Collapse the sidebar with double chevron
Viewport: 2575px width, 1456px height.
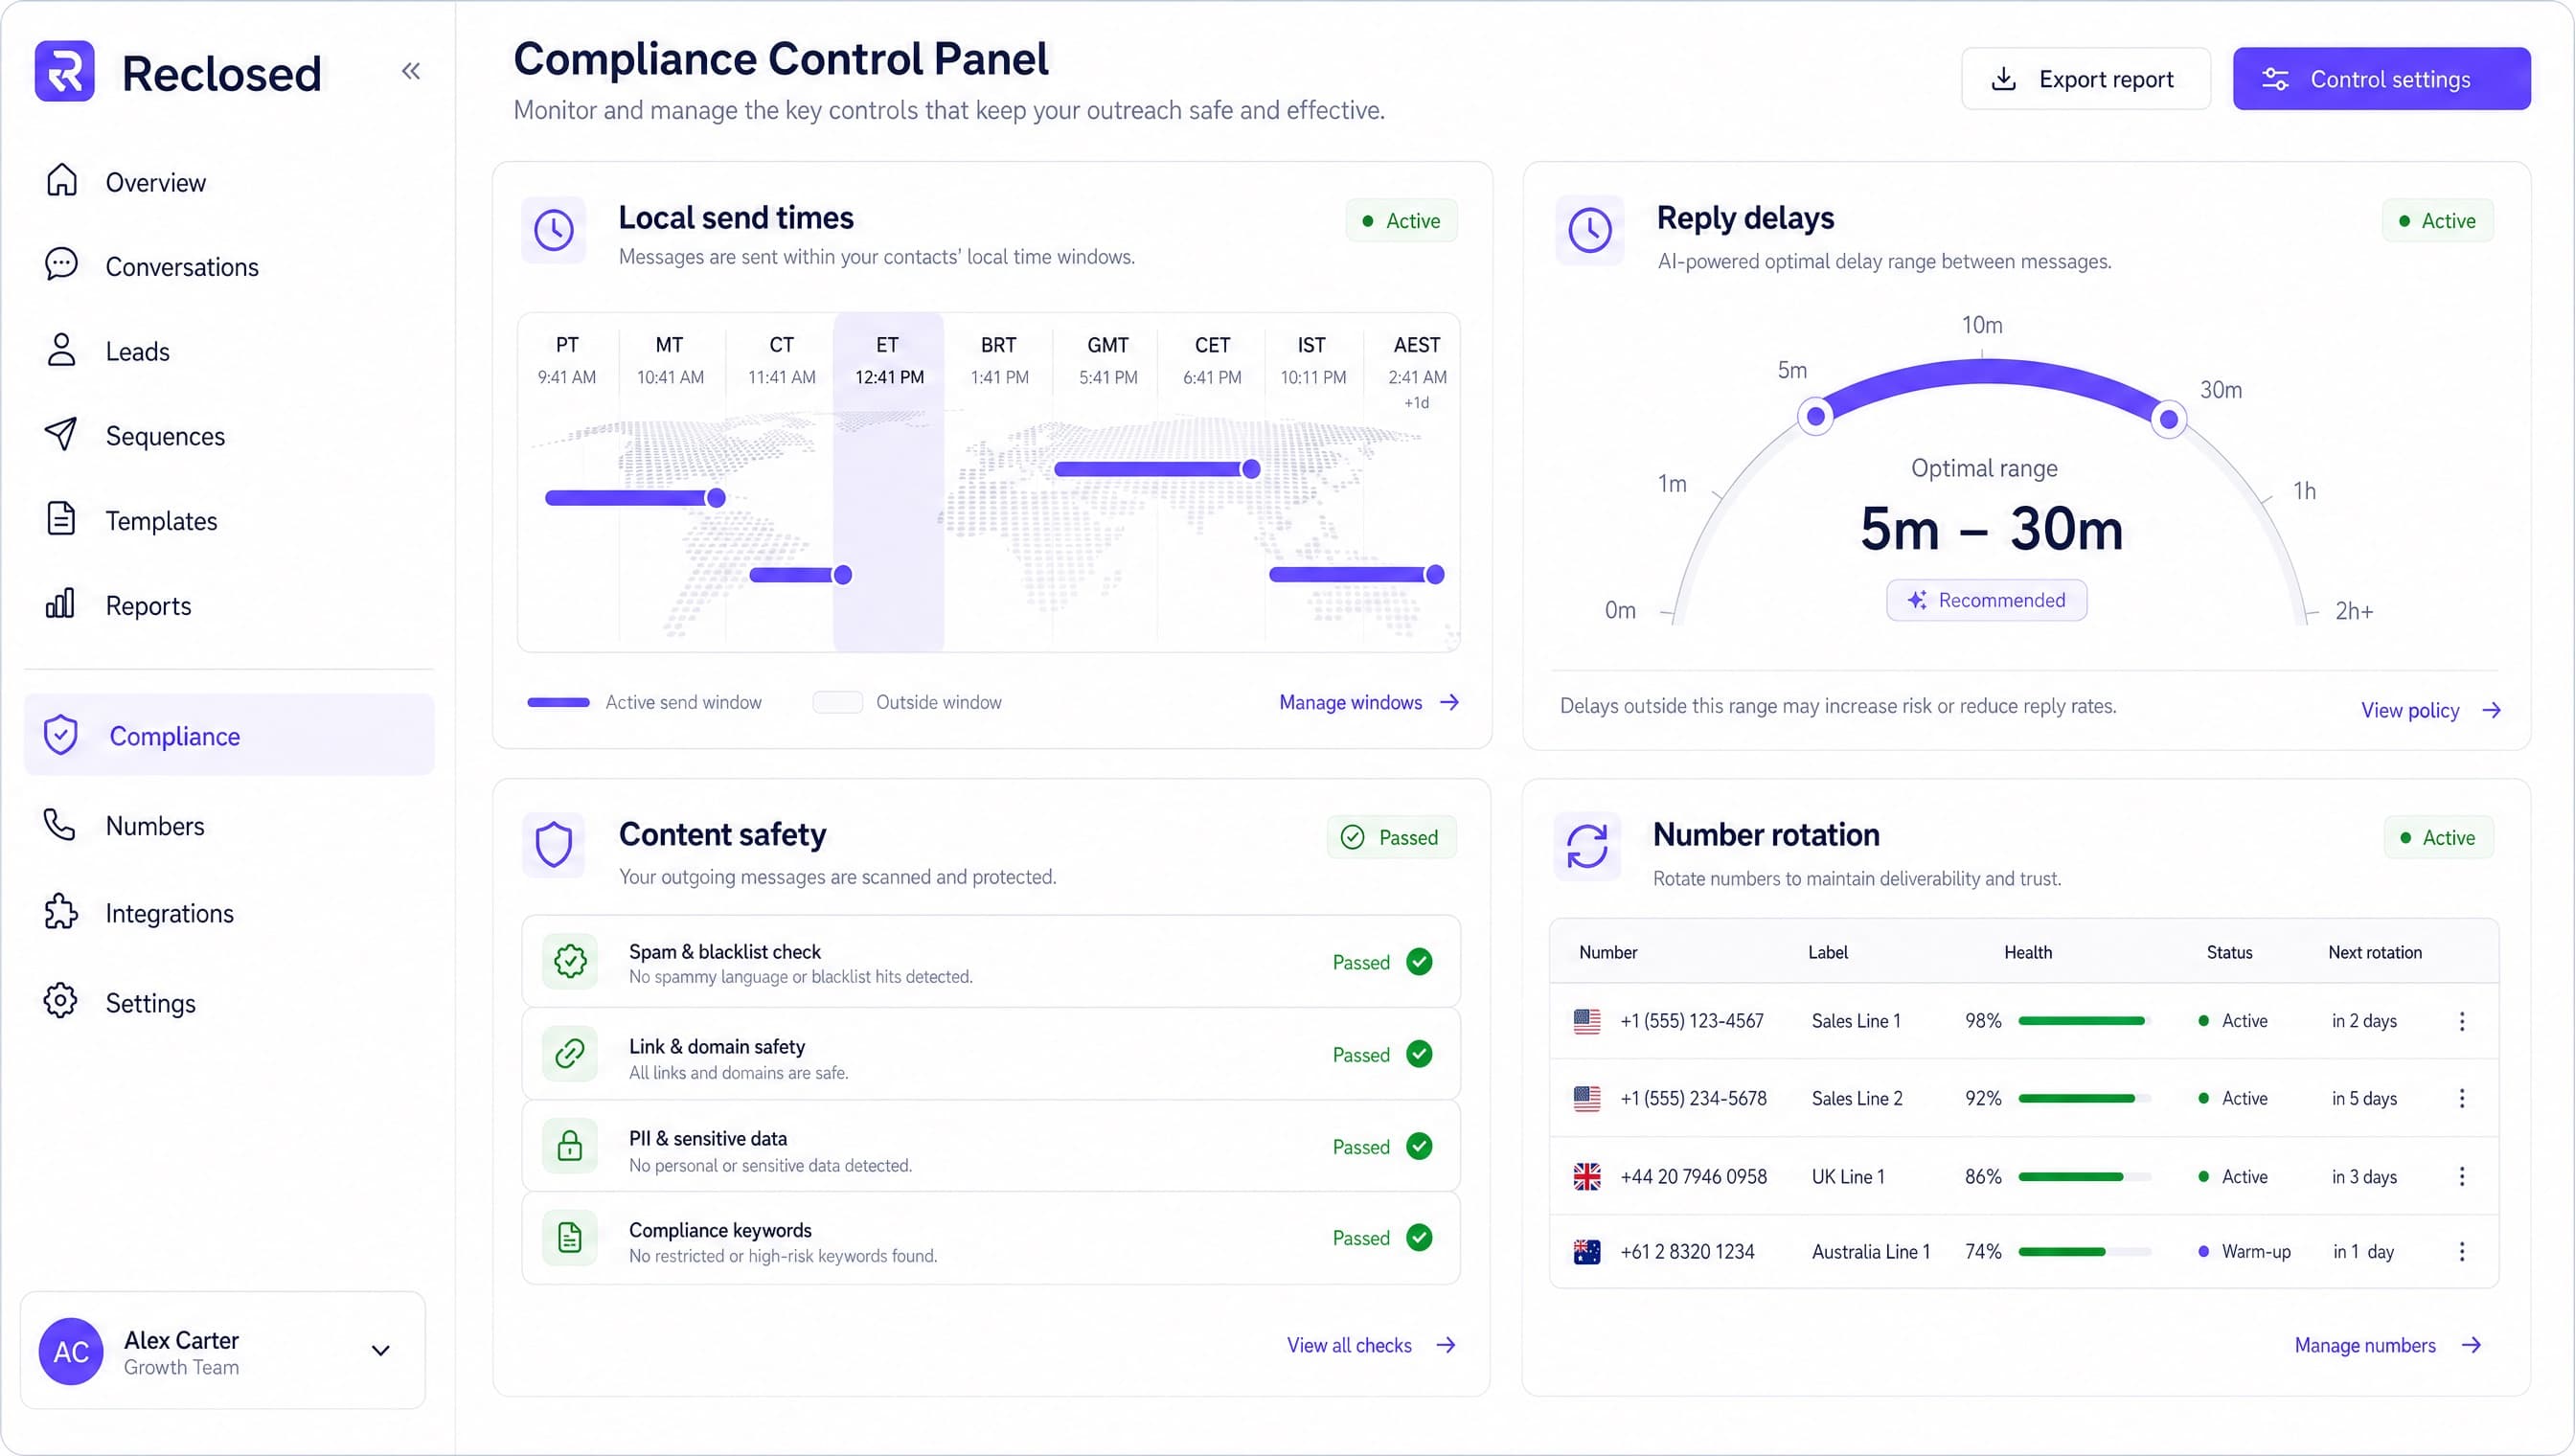click(x=411, y=71)
